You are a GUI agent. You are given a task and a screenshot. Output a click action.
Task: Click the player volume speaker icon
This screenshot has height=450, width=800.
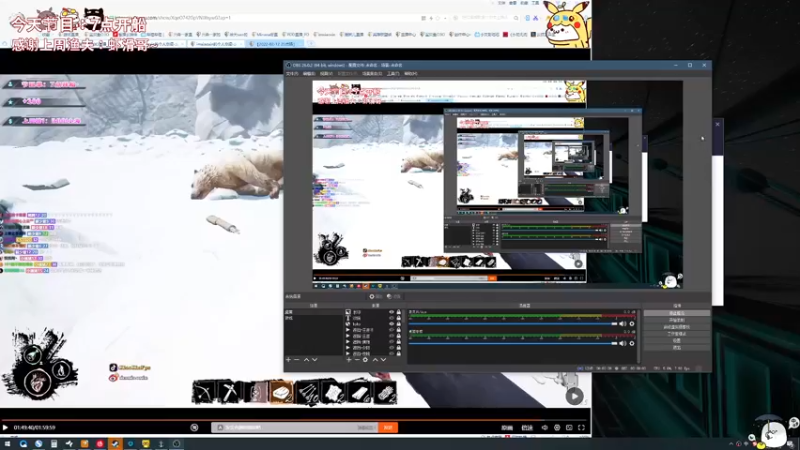click(x=545, y=428)
